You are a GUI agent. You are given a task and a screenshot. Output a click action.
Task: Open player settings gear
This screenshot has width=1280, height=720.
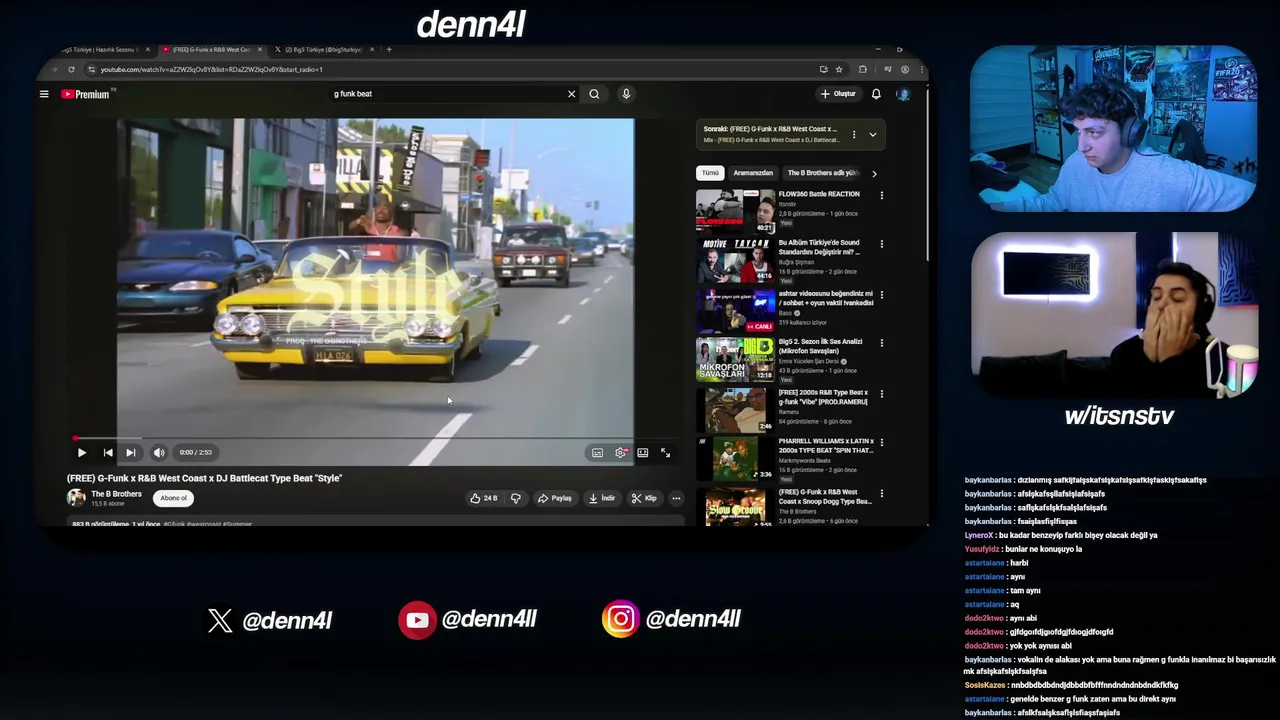coord(620,453)
